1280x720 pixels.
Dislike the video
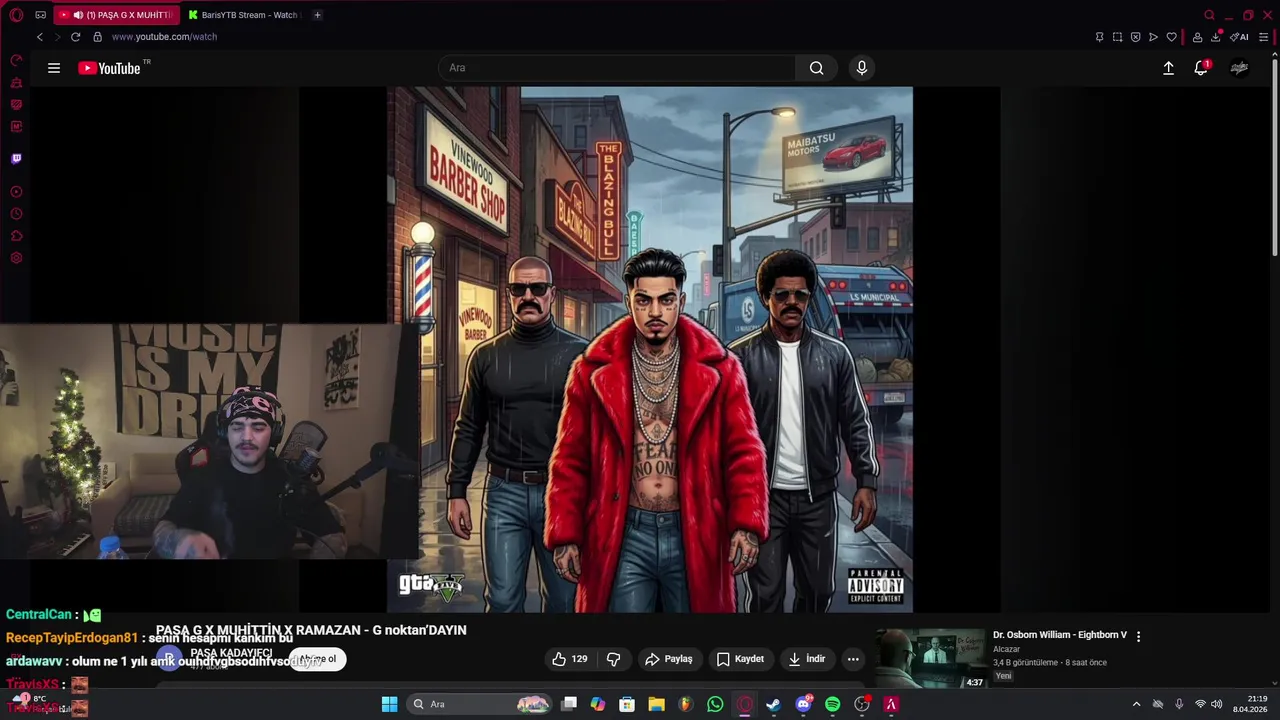click(613, 659)
